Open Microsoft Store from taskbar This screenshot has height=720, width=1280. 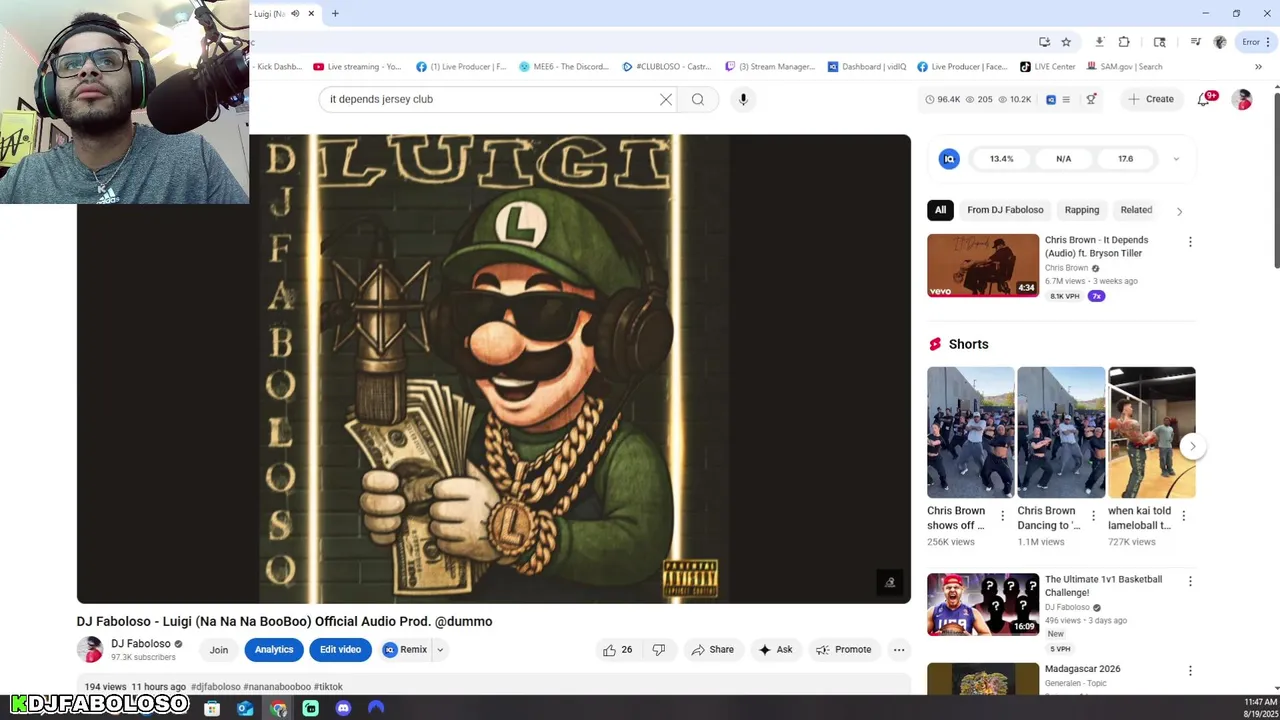pos(212,709)
